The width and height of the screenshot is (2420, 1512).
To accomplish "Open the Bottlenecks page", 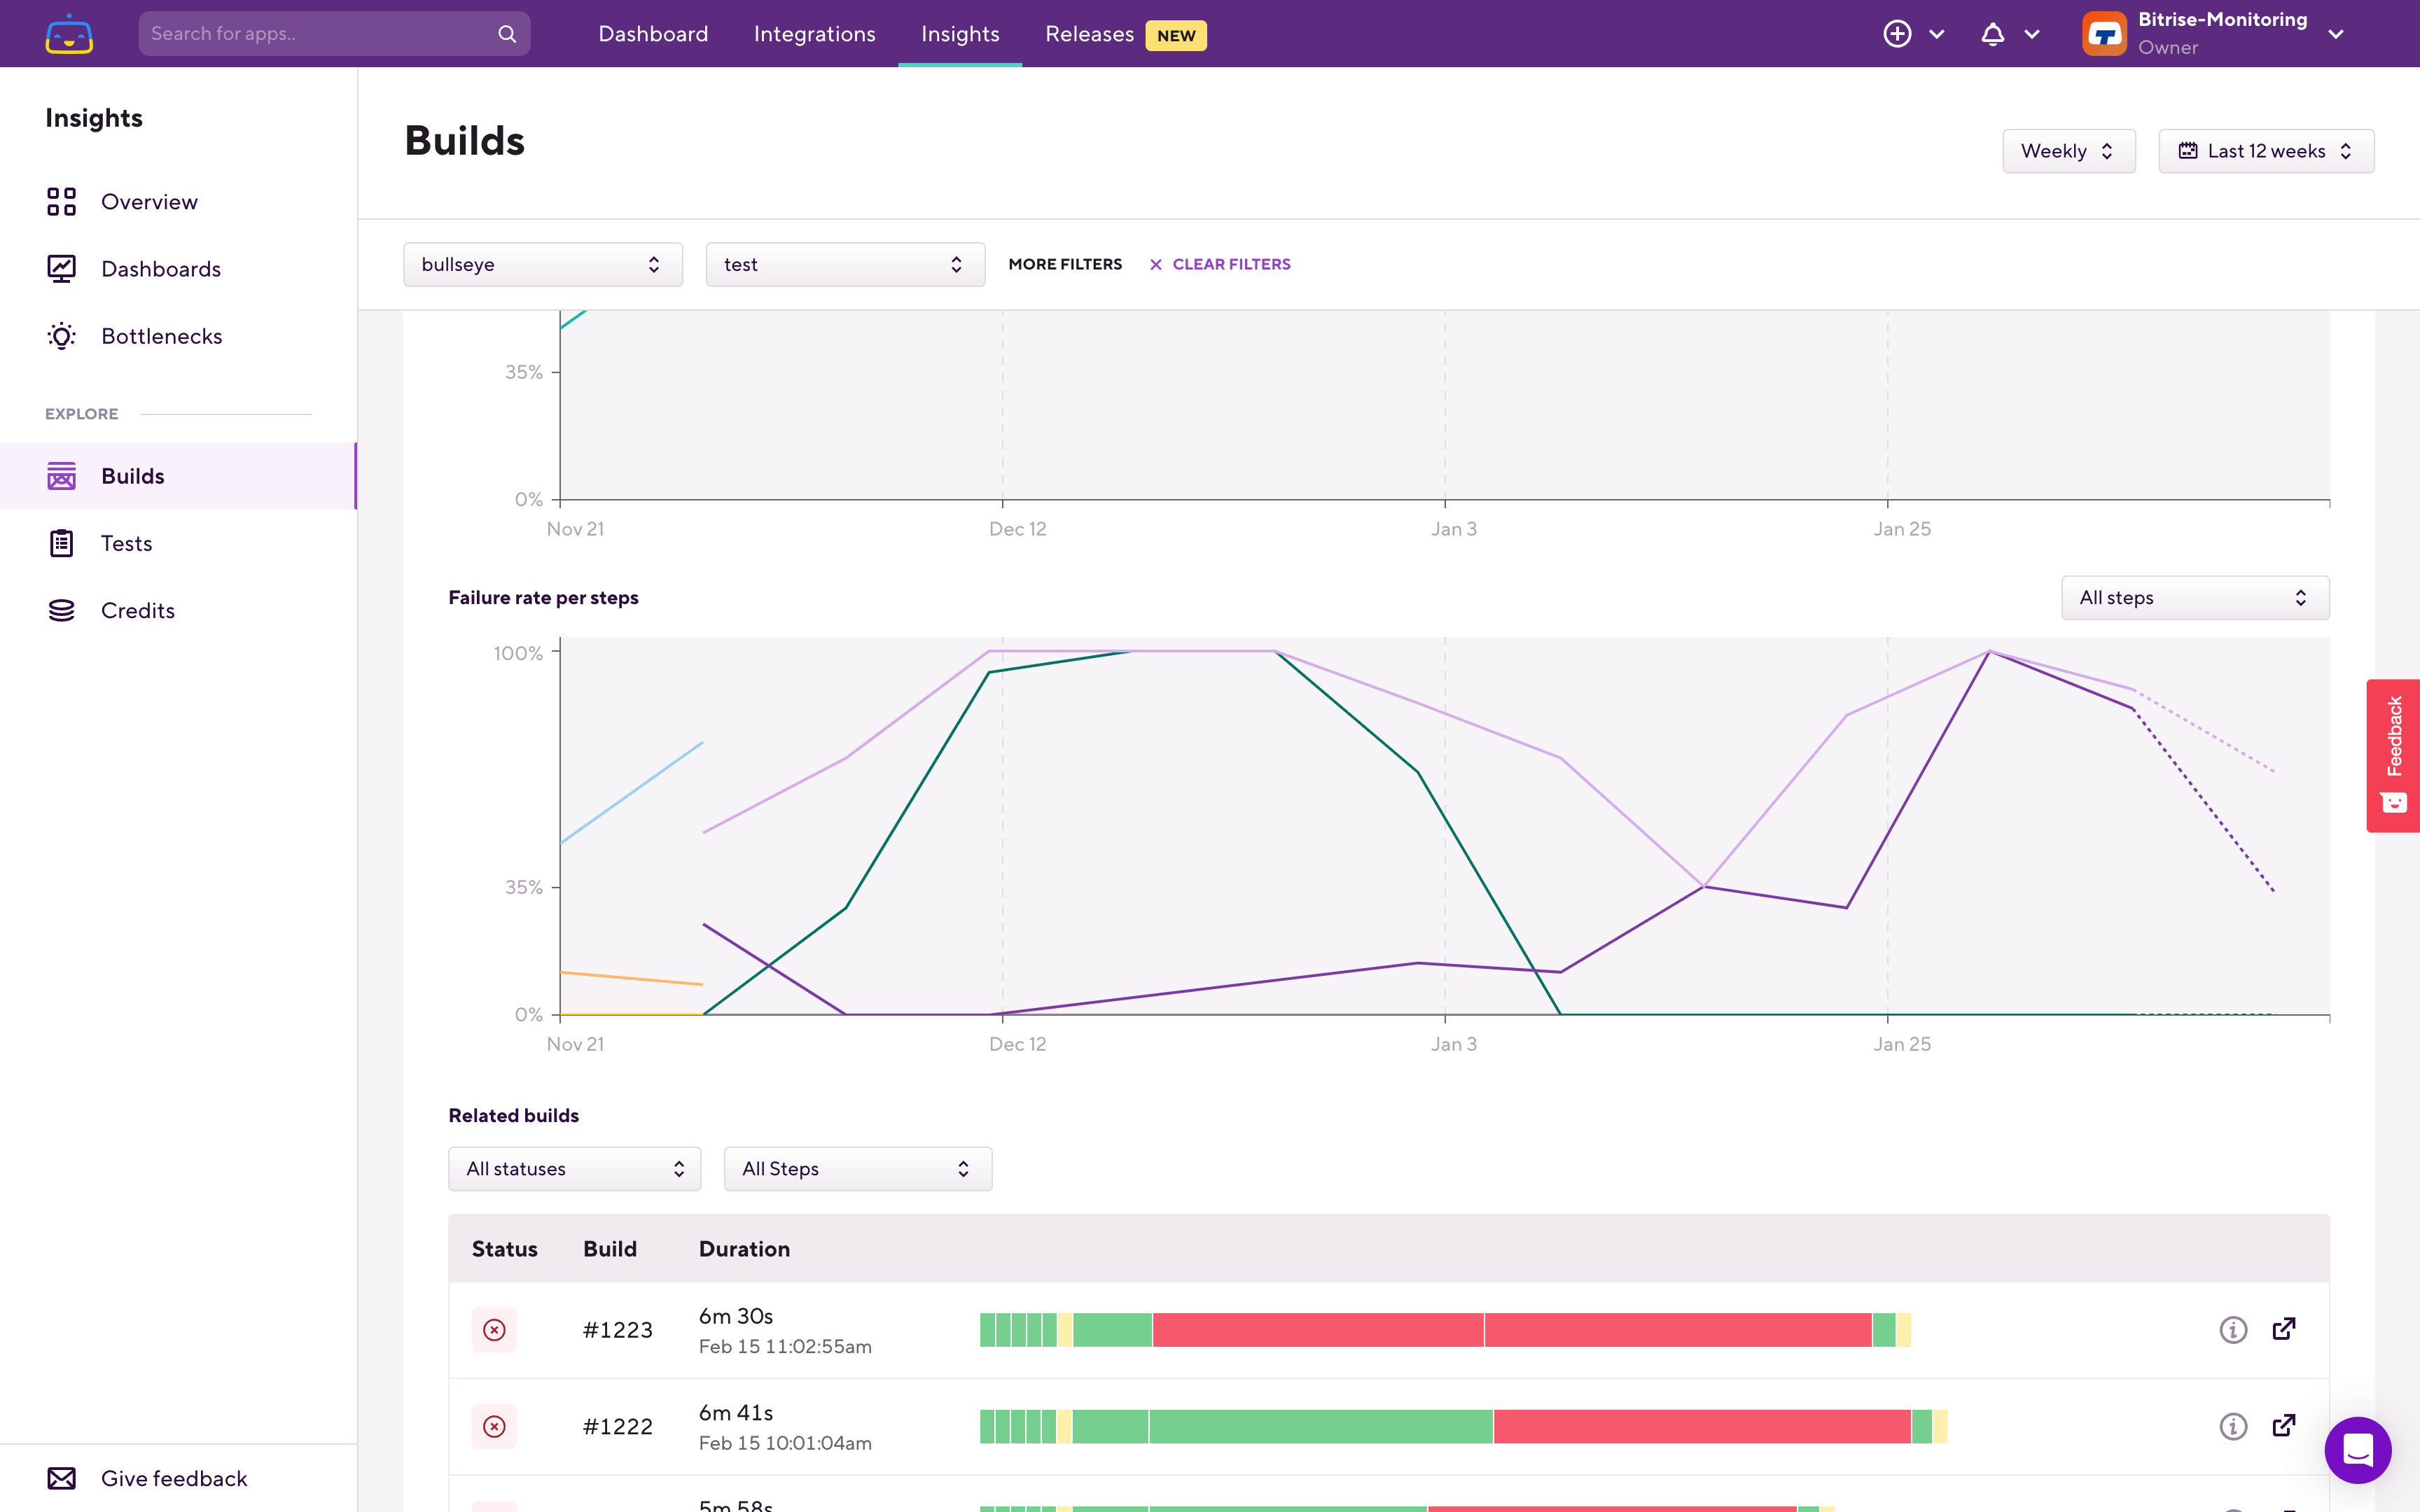I will (x=161, y=336).
